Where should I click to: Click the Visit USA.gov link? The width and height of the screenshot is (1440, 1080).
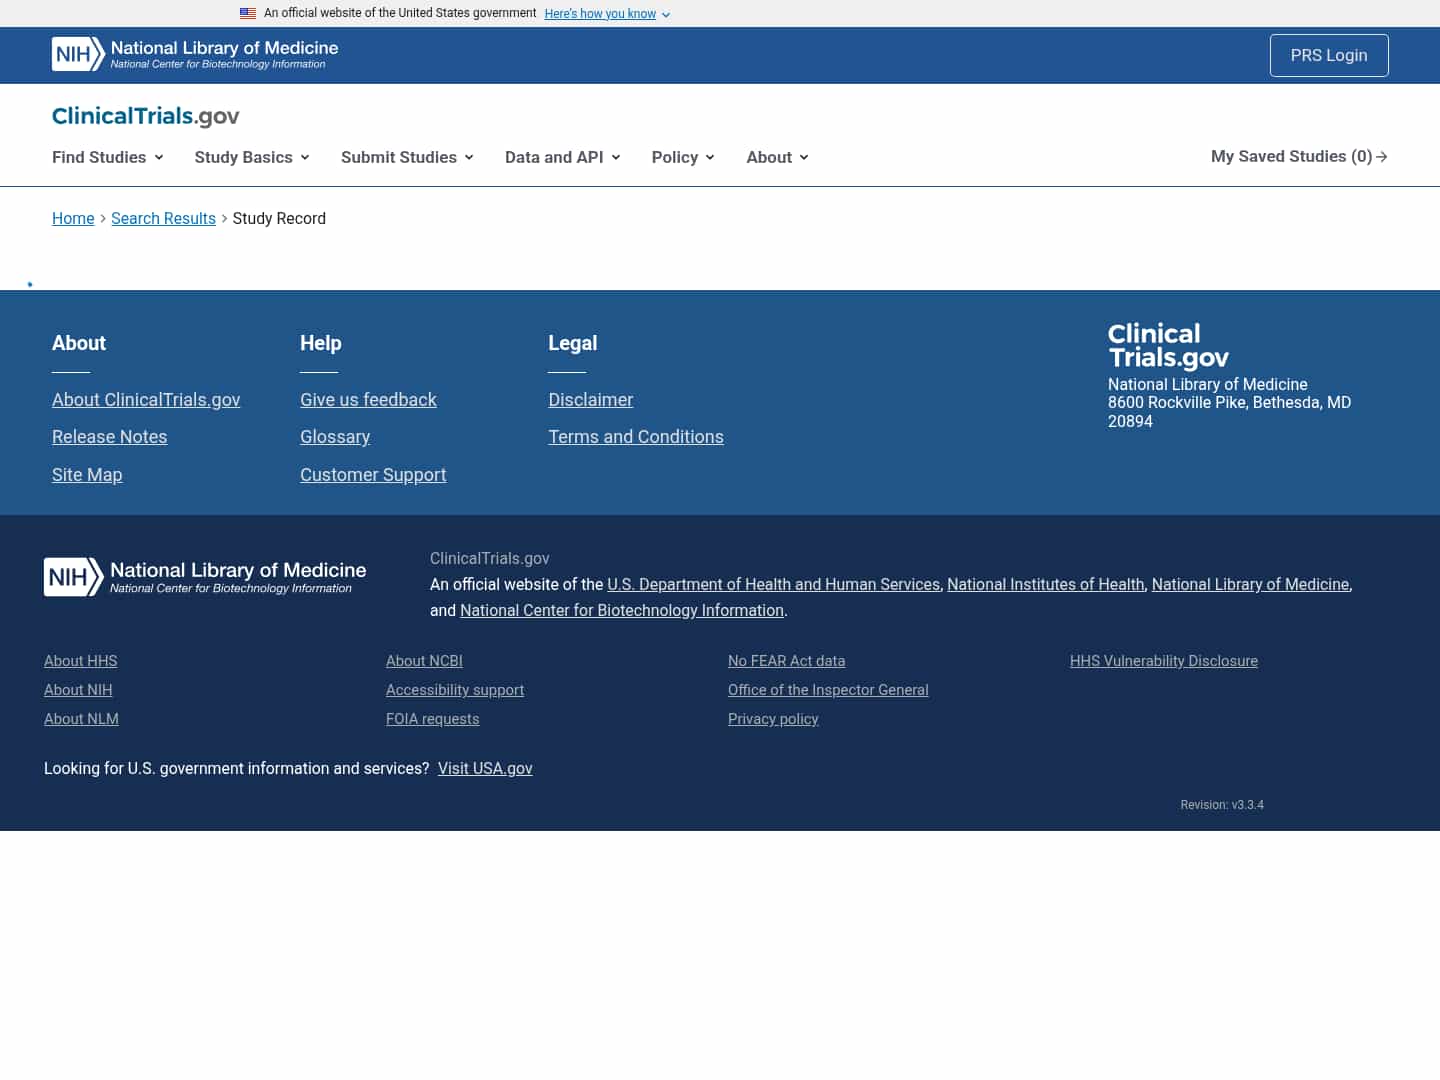485,768
